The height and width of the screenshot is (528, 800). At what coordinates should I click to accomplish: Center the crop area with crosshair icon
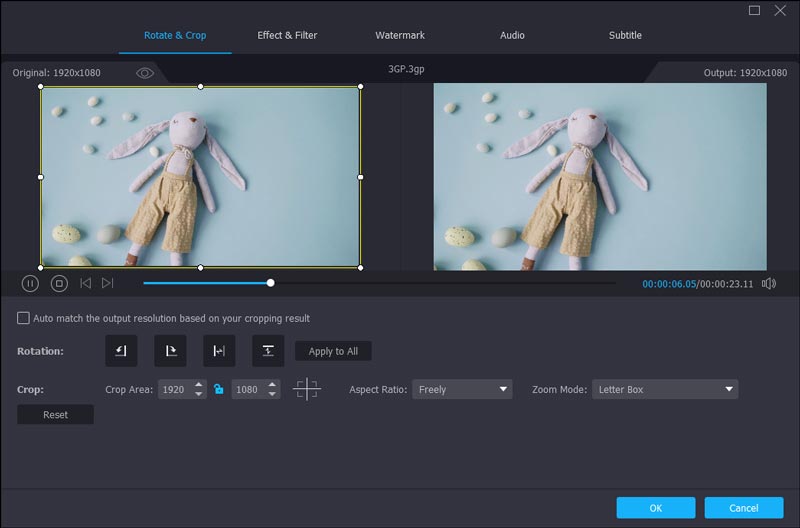307,389
